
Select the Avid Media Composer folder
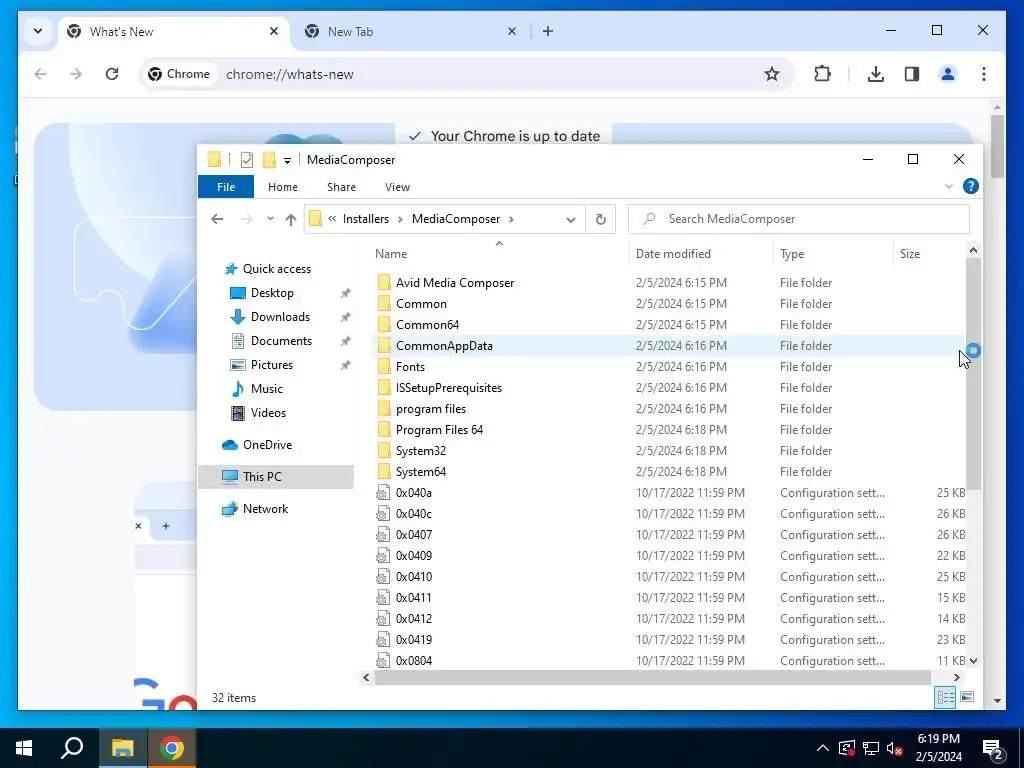click(455, 283)
